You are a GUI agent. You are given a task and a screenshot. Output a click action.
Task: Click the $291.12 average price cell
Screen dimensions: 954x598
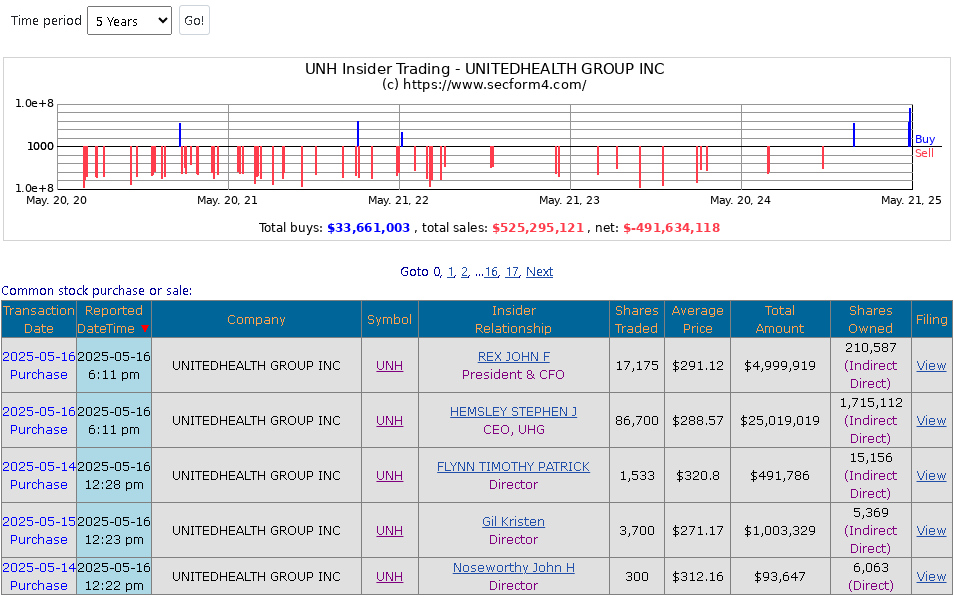point(697,366)
